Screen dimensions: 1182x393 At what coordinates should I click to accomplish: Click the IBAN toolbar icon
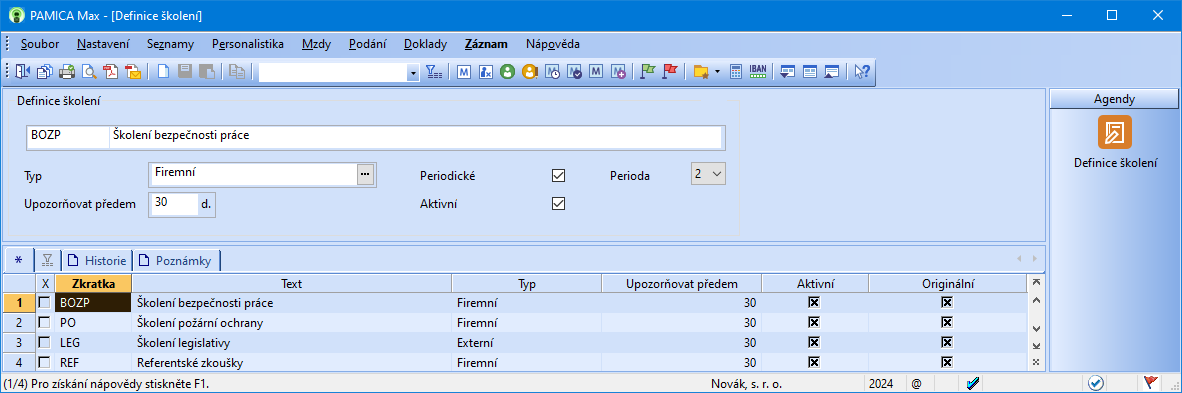tap(758, 72)
